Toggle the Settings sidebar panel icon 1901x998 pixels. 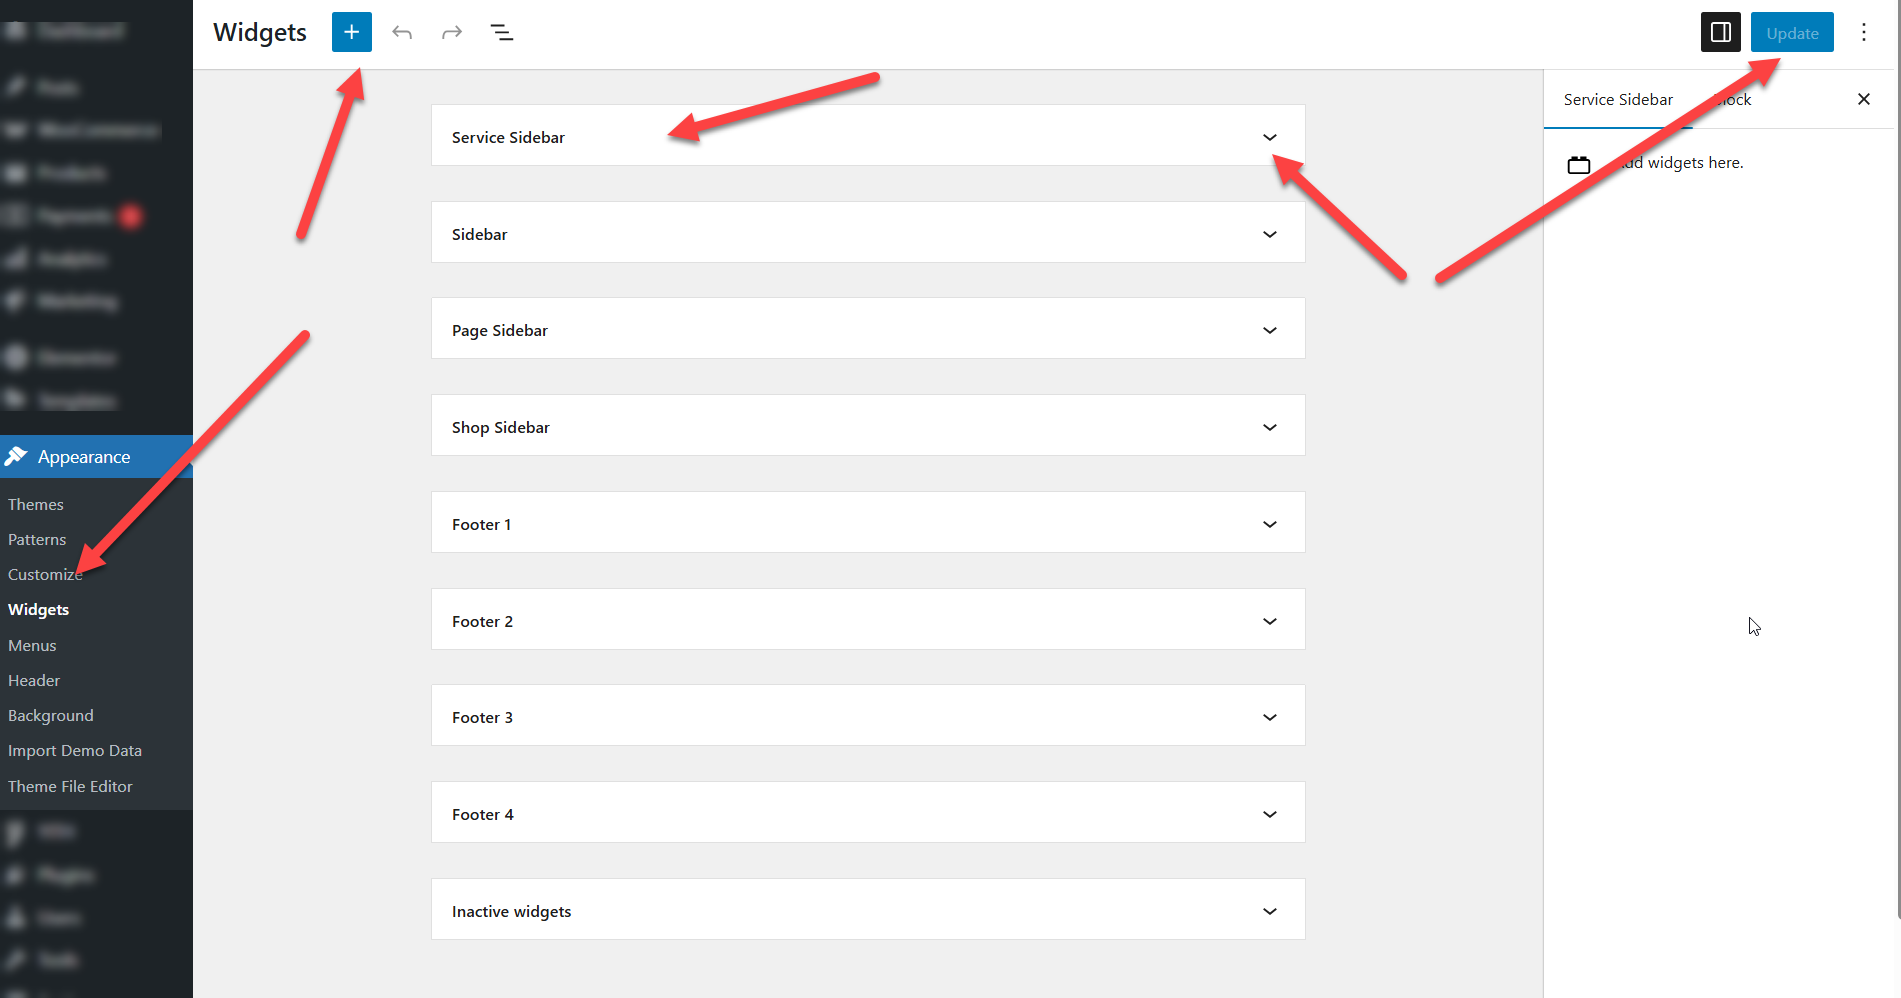click(x=1720, y=32)
